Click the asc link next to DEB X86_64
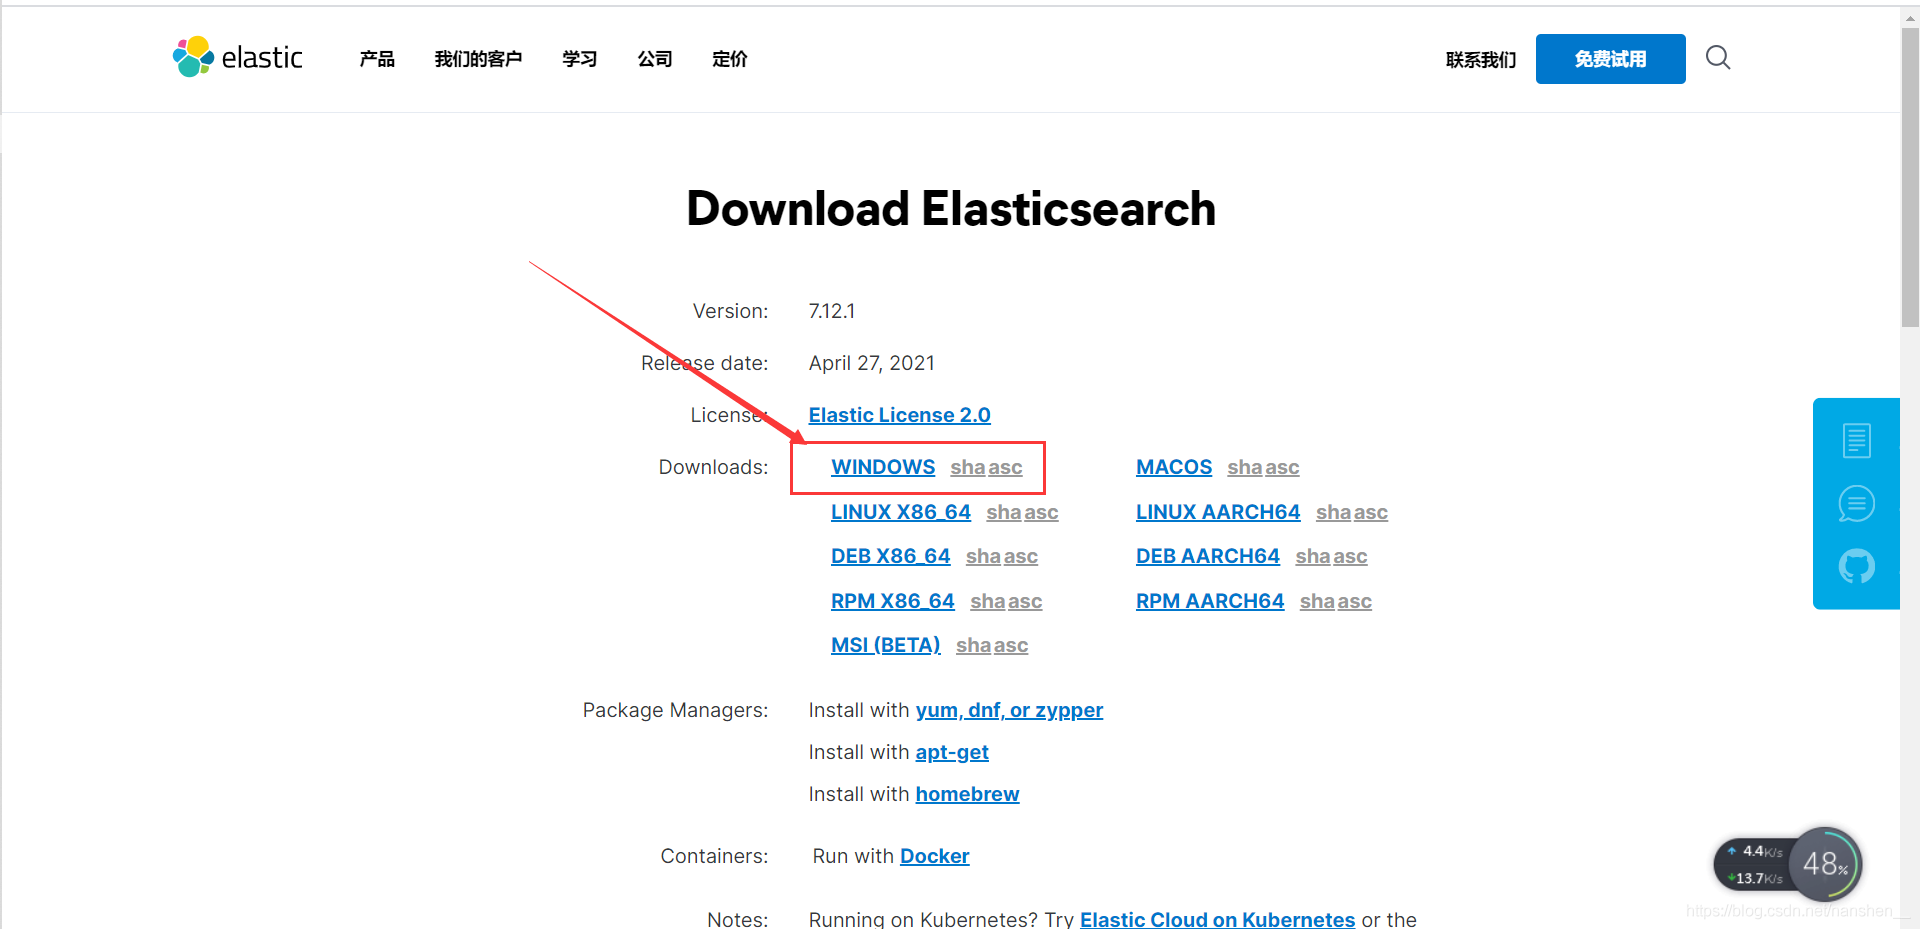1920x929 pixels. click(1021, 556)
